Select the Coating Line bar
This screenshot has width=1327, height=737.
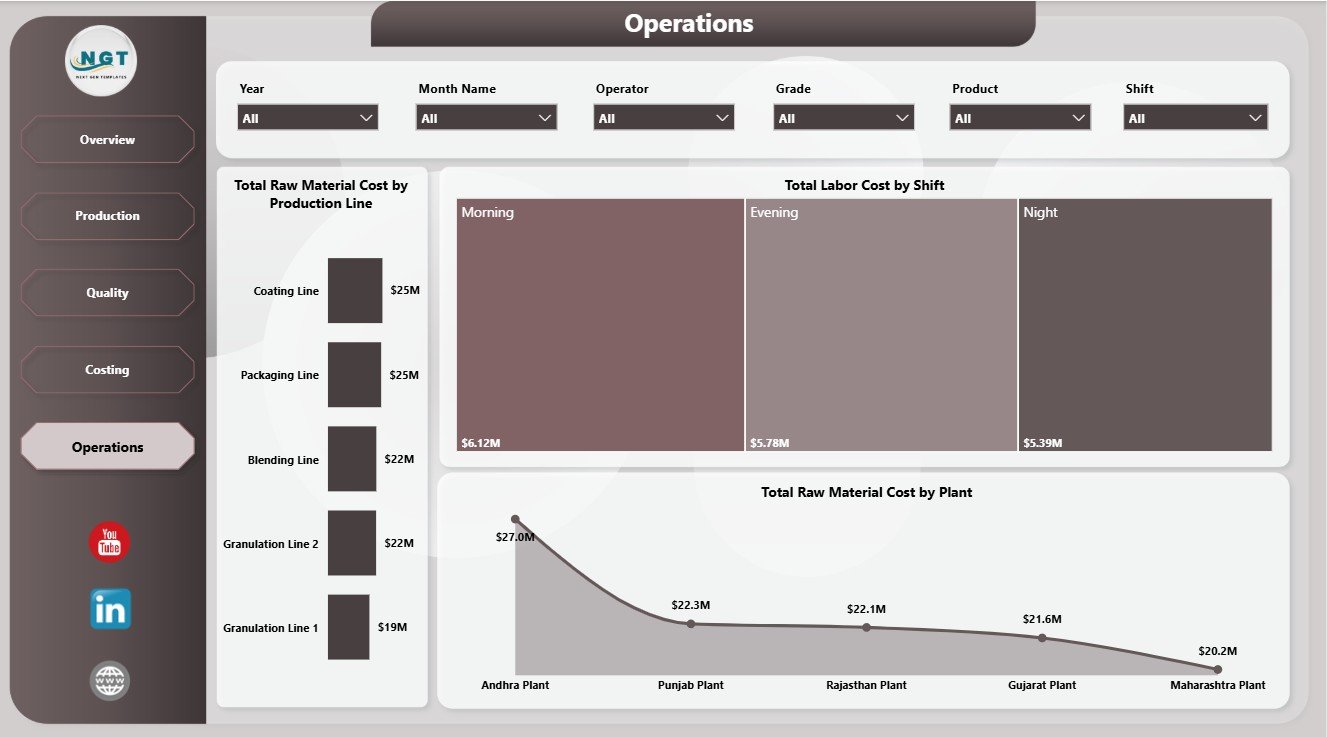pyautogui.click(x=355, y=291)
